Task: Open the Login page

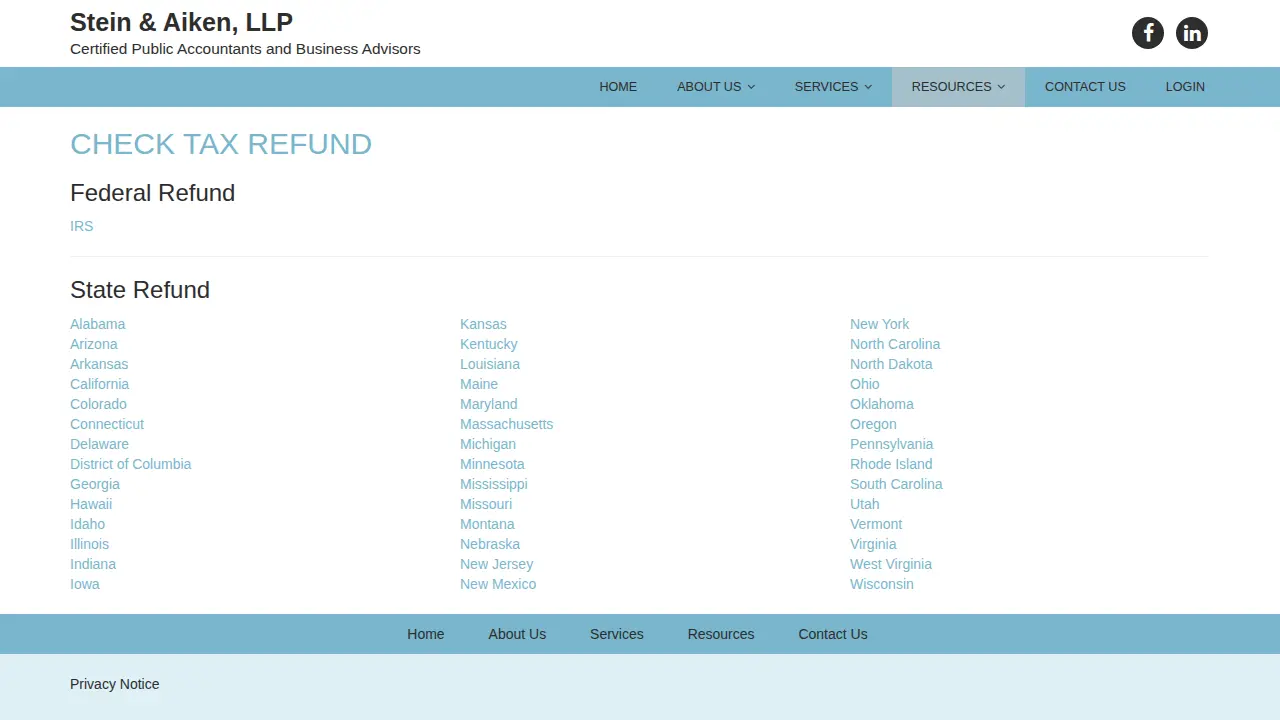Action: (1185, 87)
